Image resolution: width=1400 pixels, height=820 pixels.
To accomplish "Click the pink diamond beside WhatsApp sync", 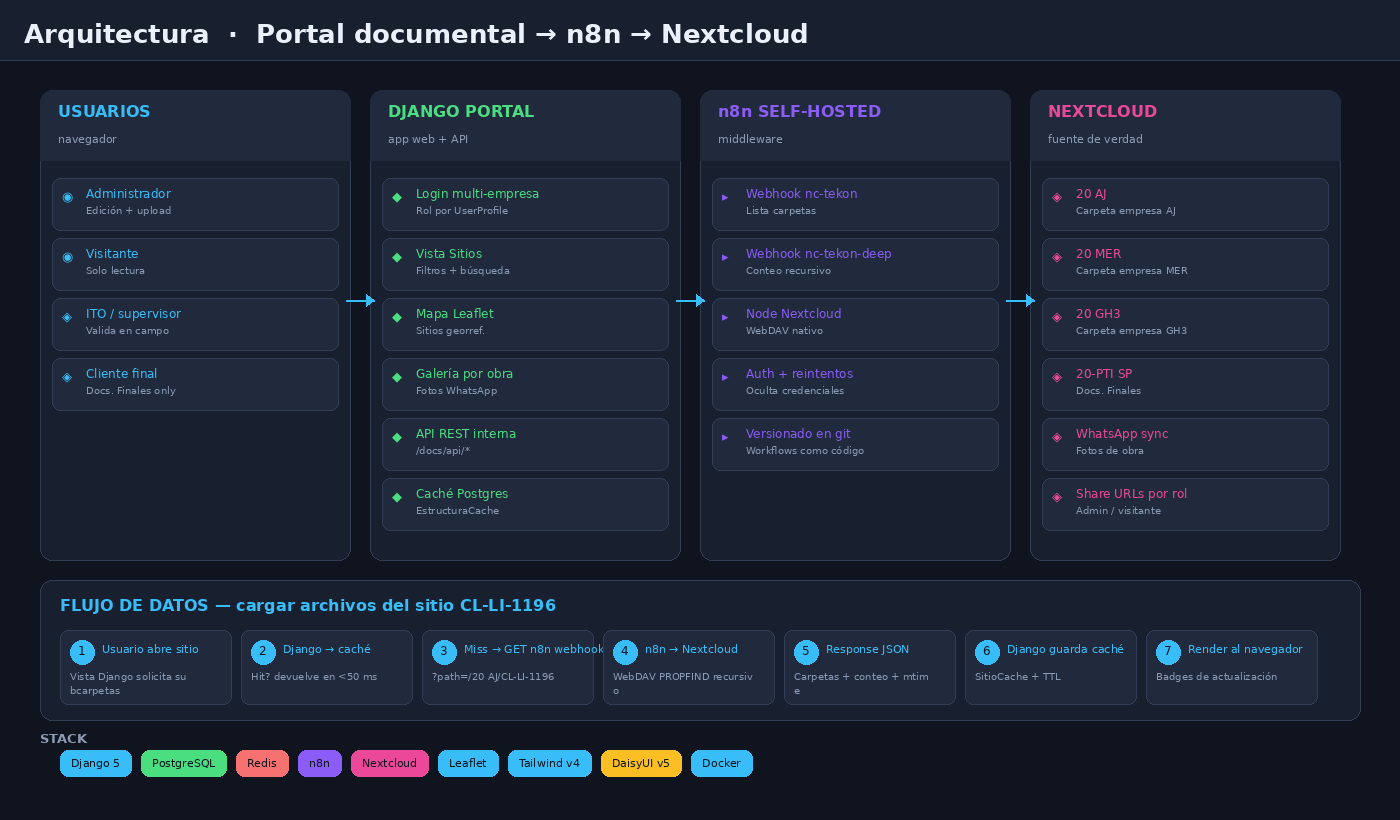I will point(1057,437).
